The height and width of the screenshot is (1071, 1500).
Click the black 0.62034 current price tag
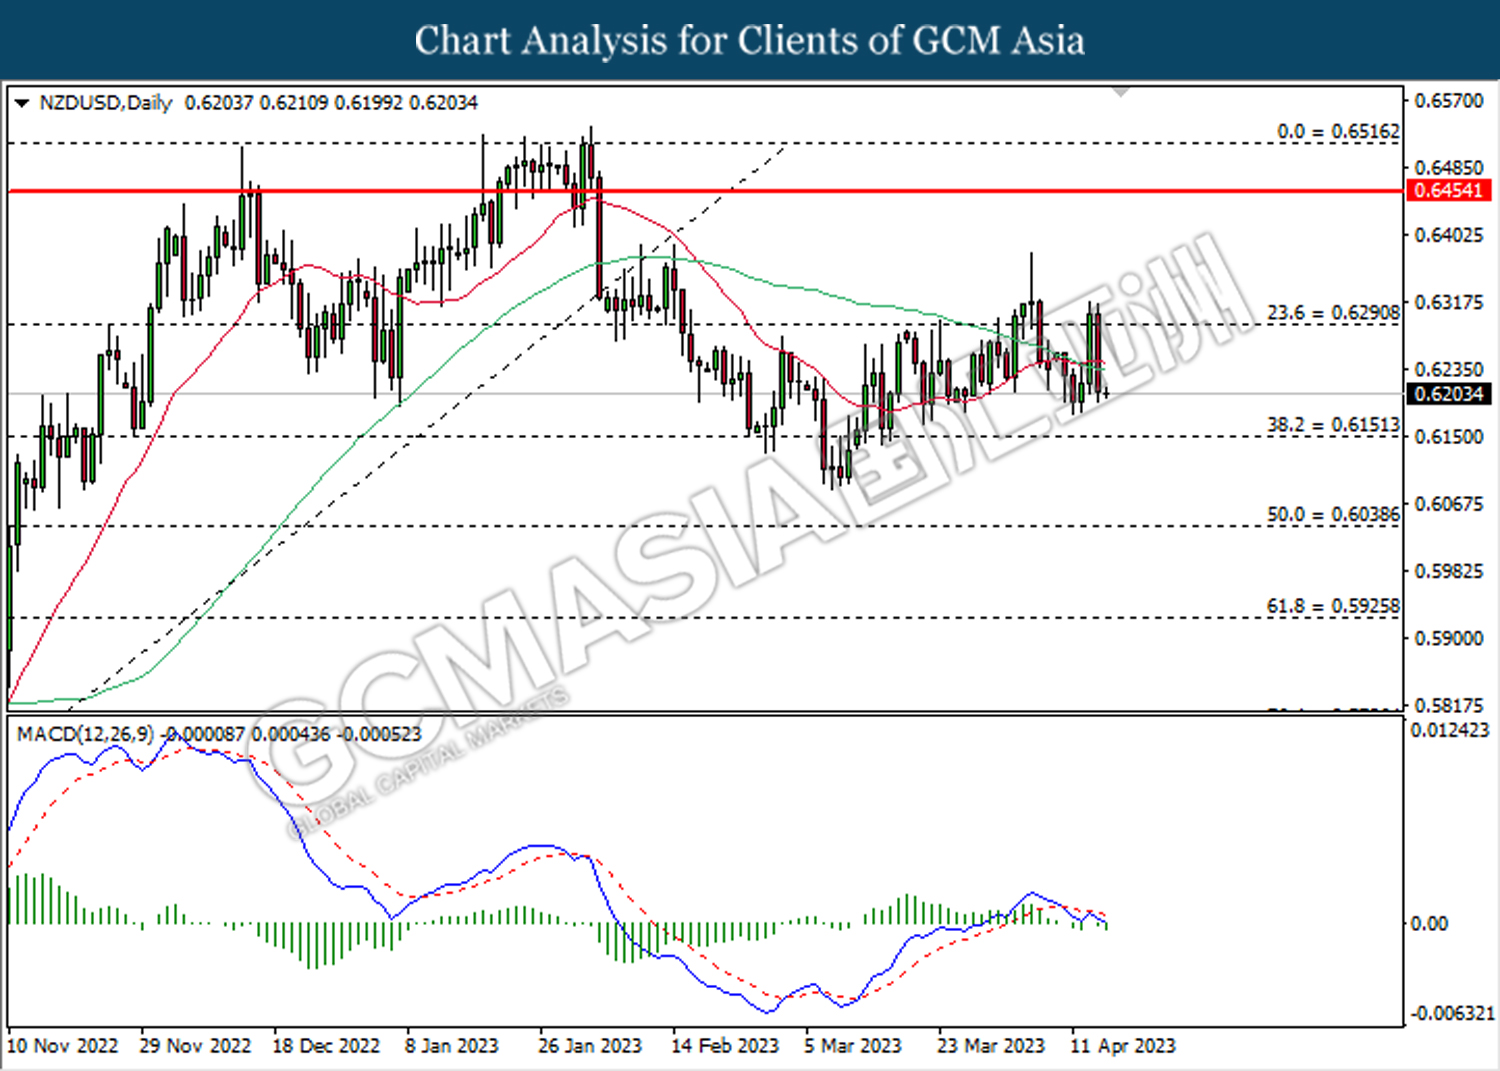click(1449, 394)
